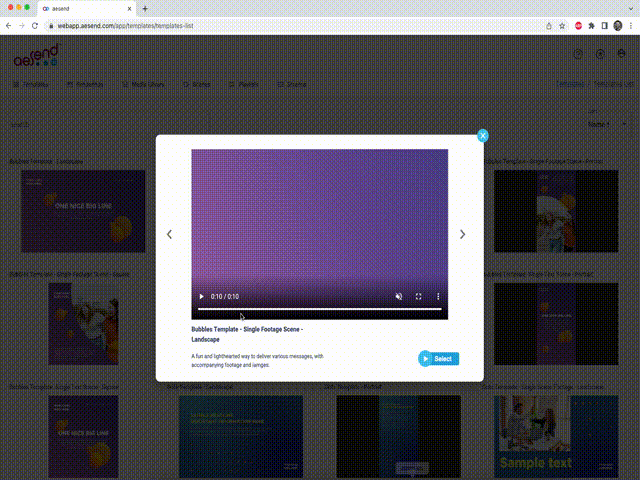
Task: Close the template preview modal
Action: 482,135
